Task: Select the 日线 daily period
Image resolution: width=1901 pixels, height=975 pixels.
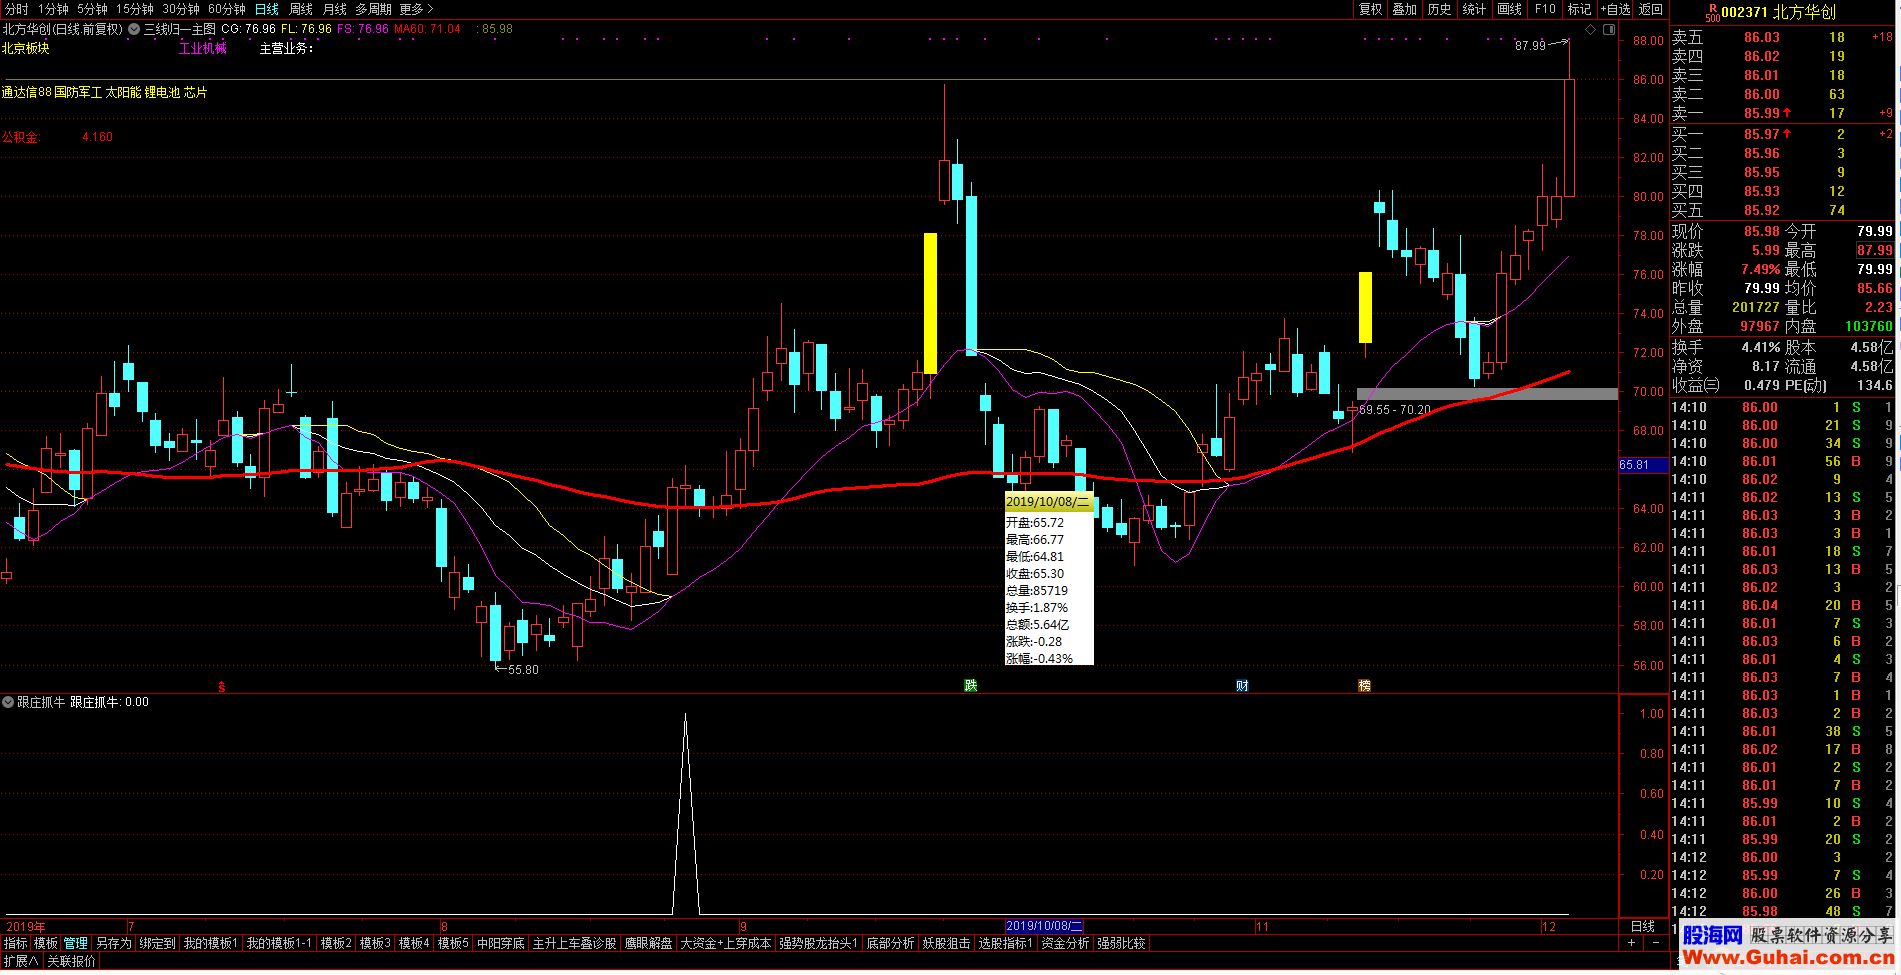Action: [267, 9]
